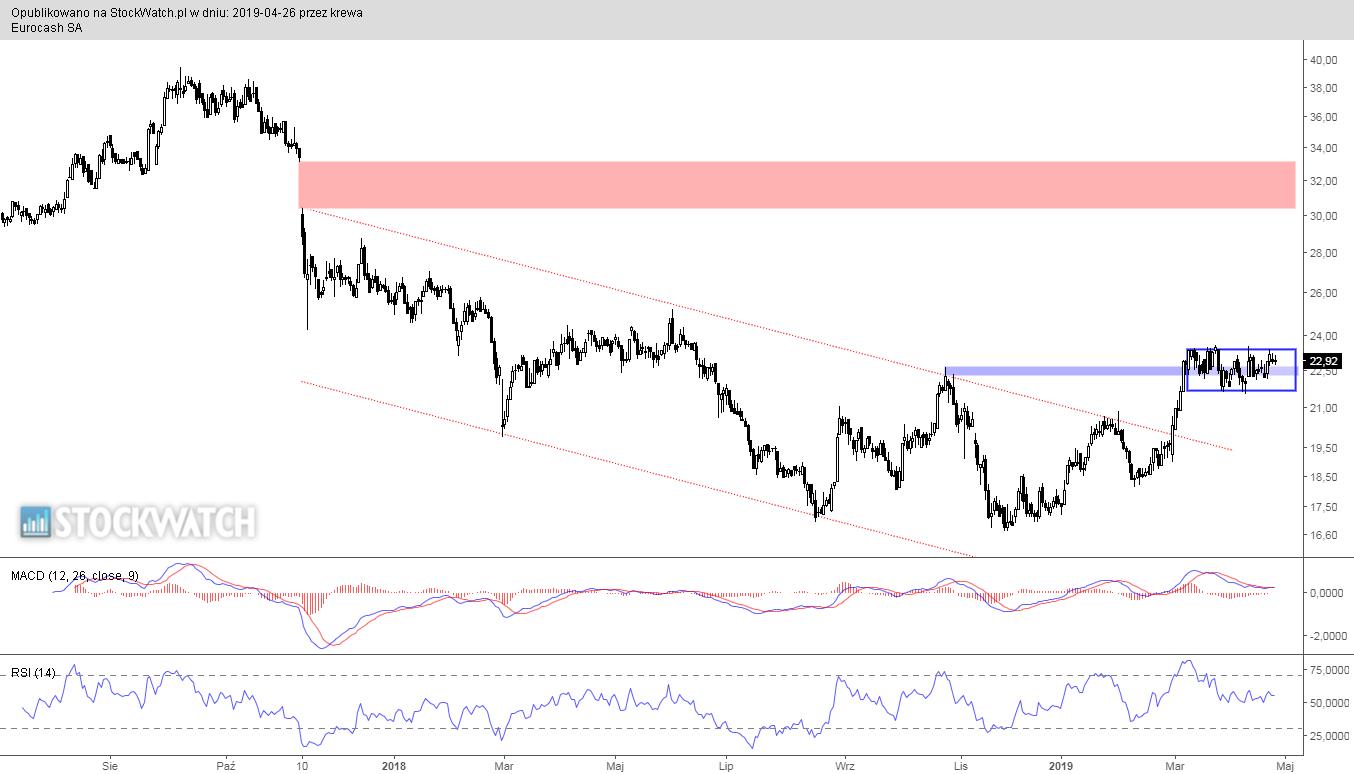Screen dimensions: 1354x774
Task: Click the Sie month label on time axis
Action: click(111, 765)
